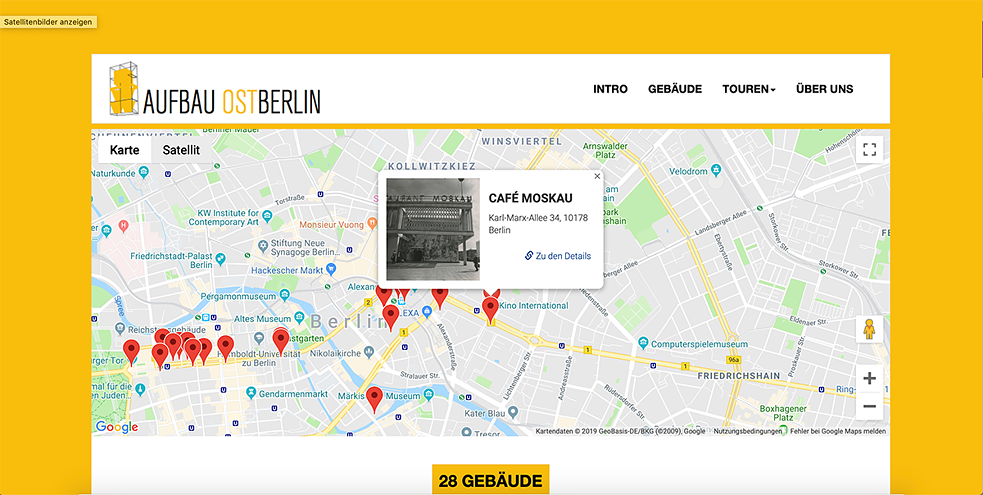Close the Café Moskau info popup
983x495 pixels.
[597, 176]
